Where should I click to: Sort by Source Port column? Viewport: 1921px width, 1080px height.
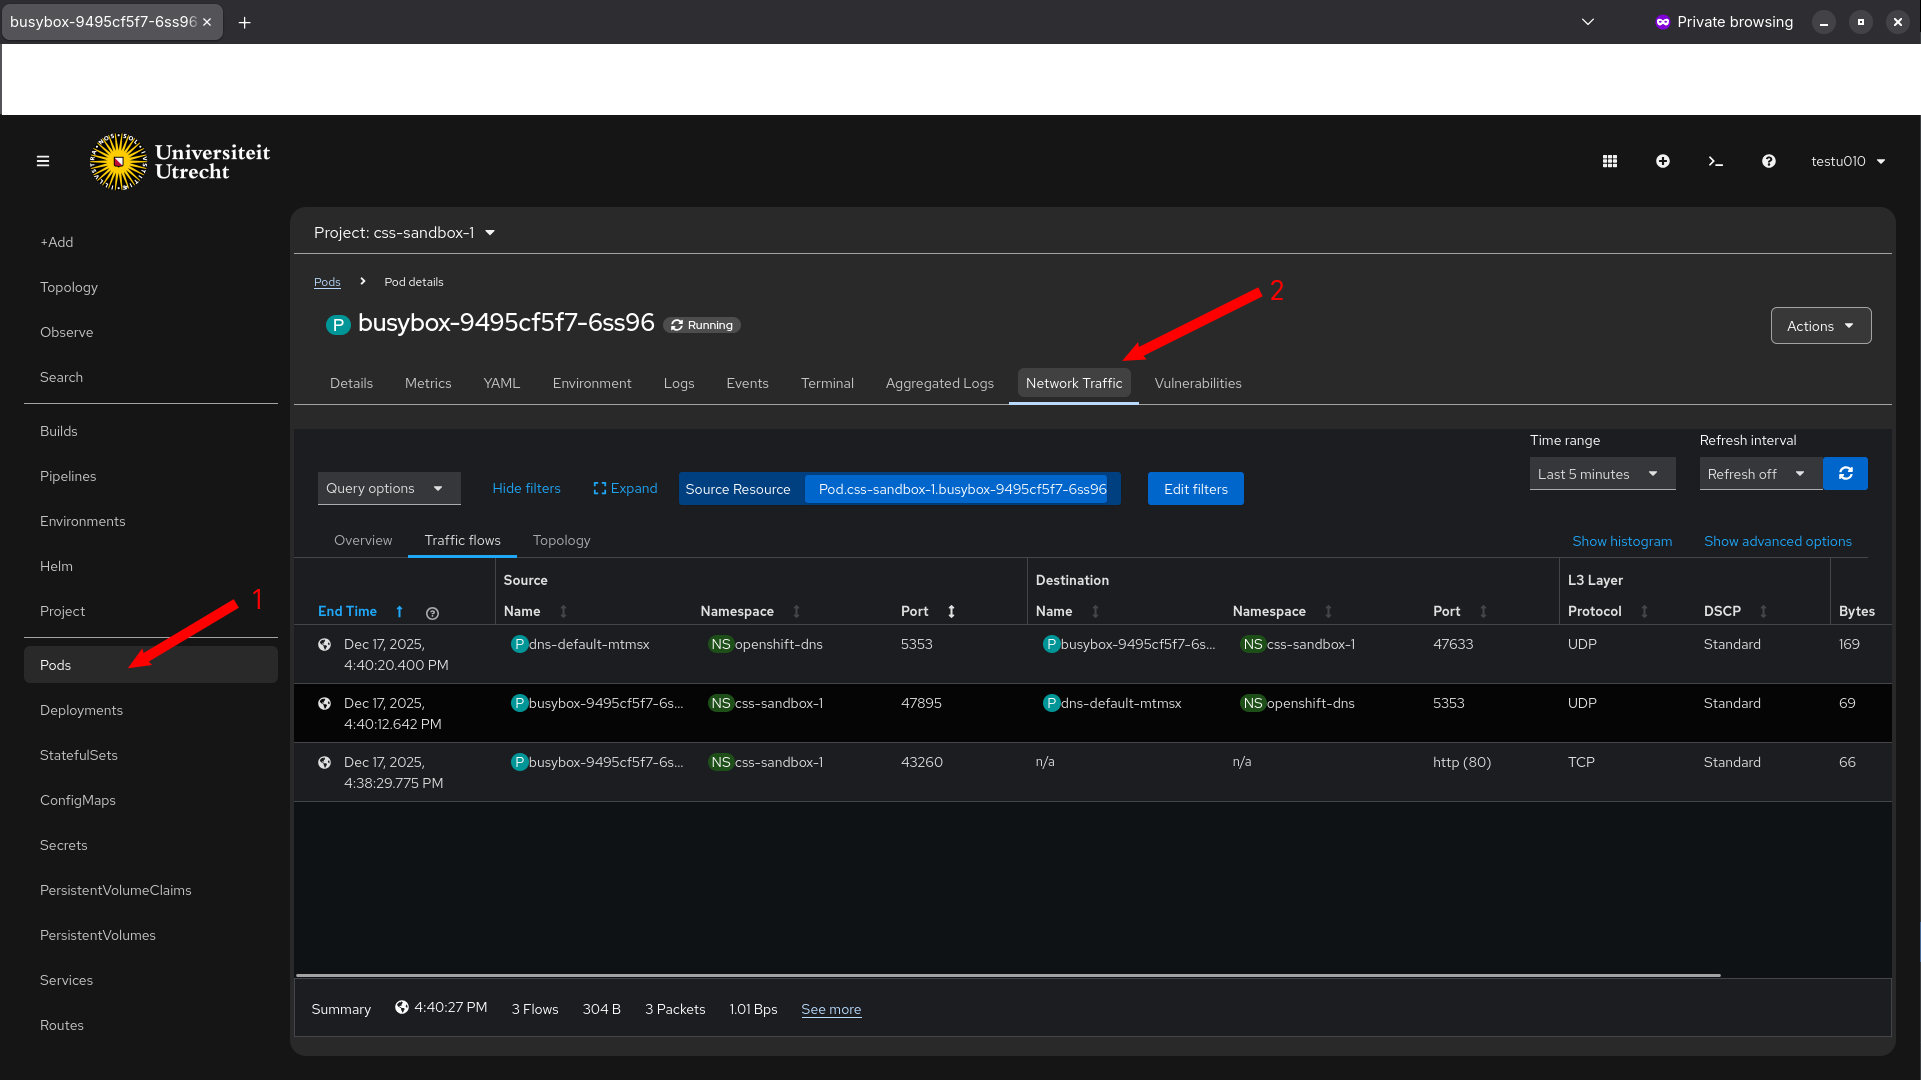pos(951,611)
